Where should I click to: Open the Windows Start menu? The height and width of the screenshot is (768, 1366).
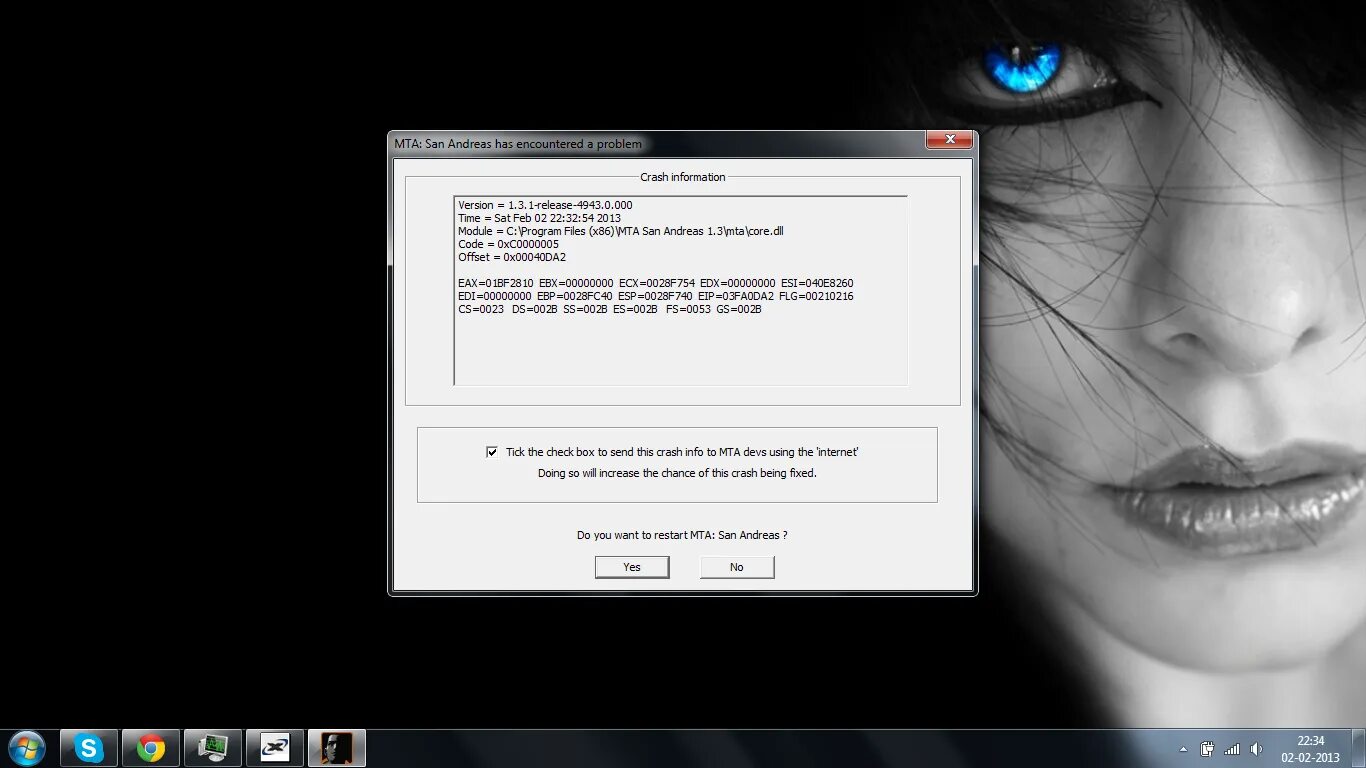coord(26,748)
